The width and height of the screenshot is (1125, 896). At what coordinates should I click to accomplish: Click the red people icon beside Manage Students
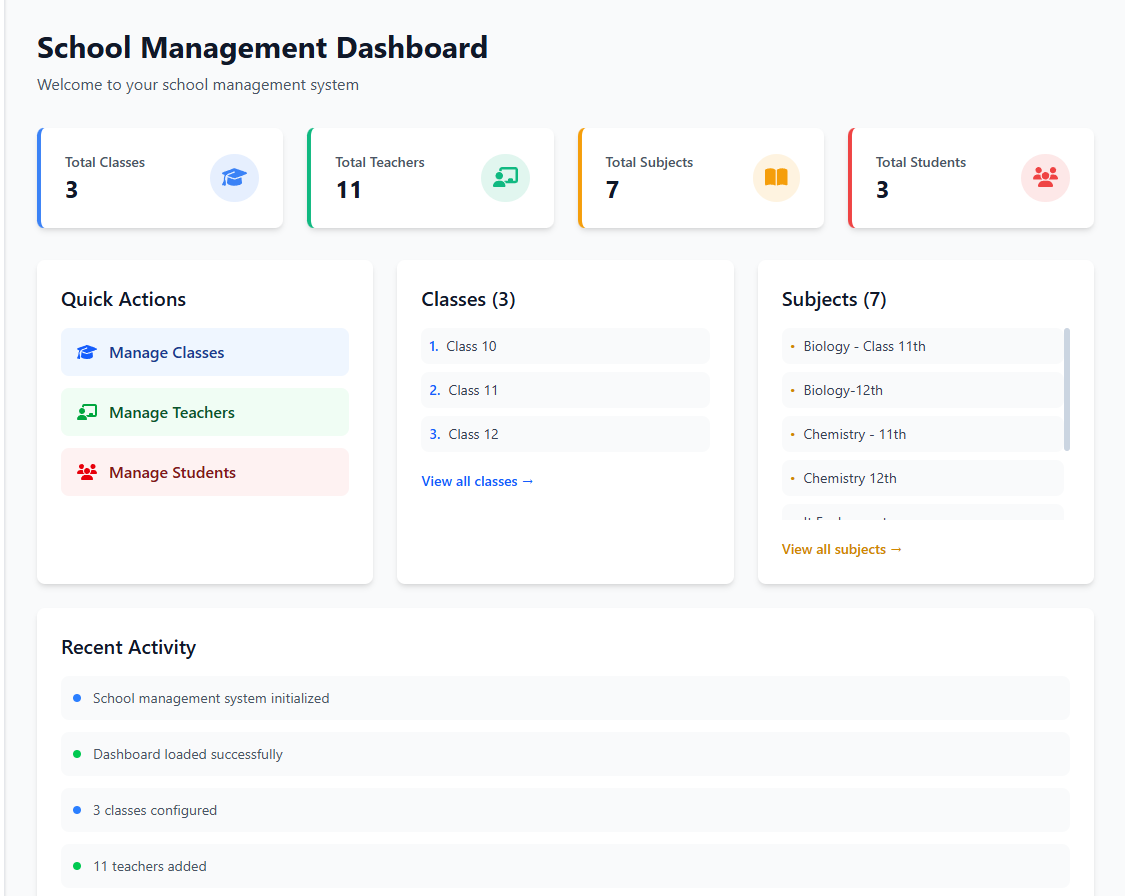[87, 472]
